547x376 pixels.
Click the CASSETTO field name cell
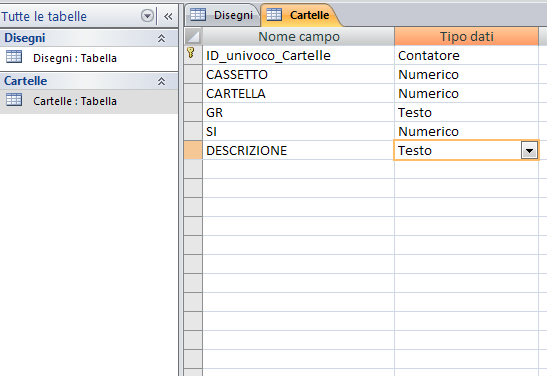[299, 74]
